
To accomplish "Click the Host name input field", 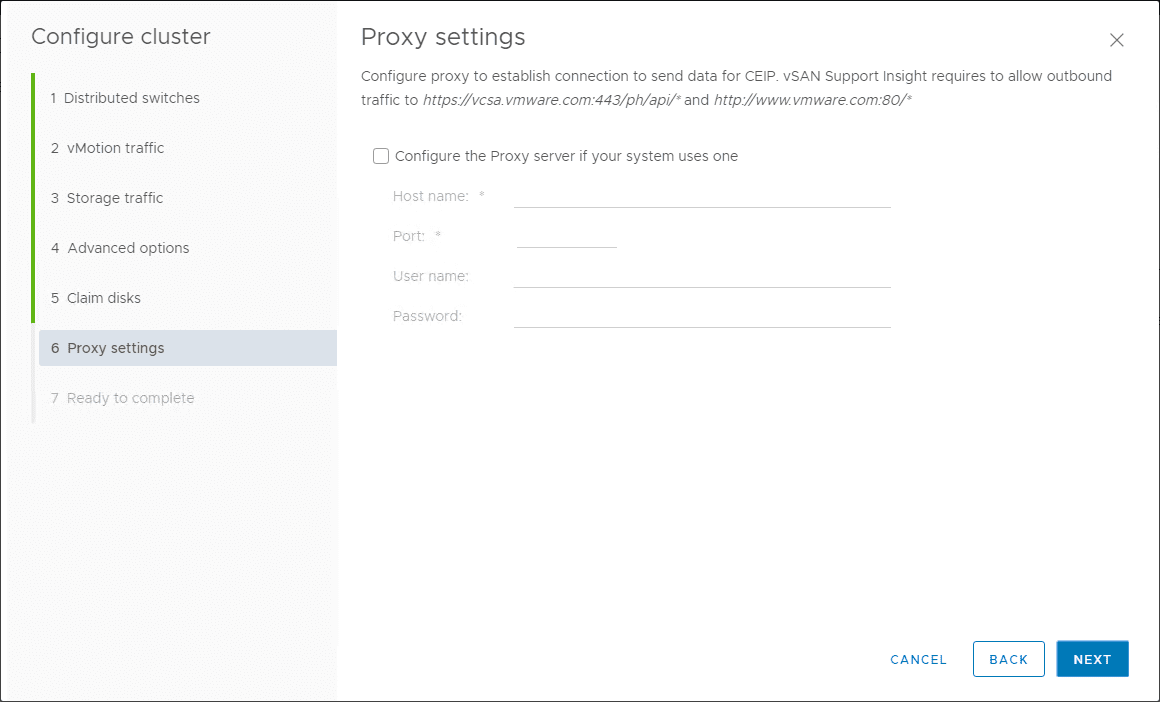I will [x=701, y=196].
